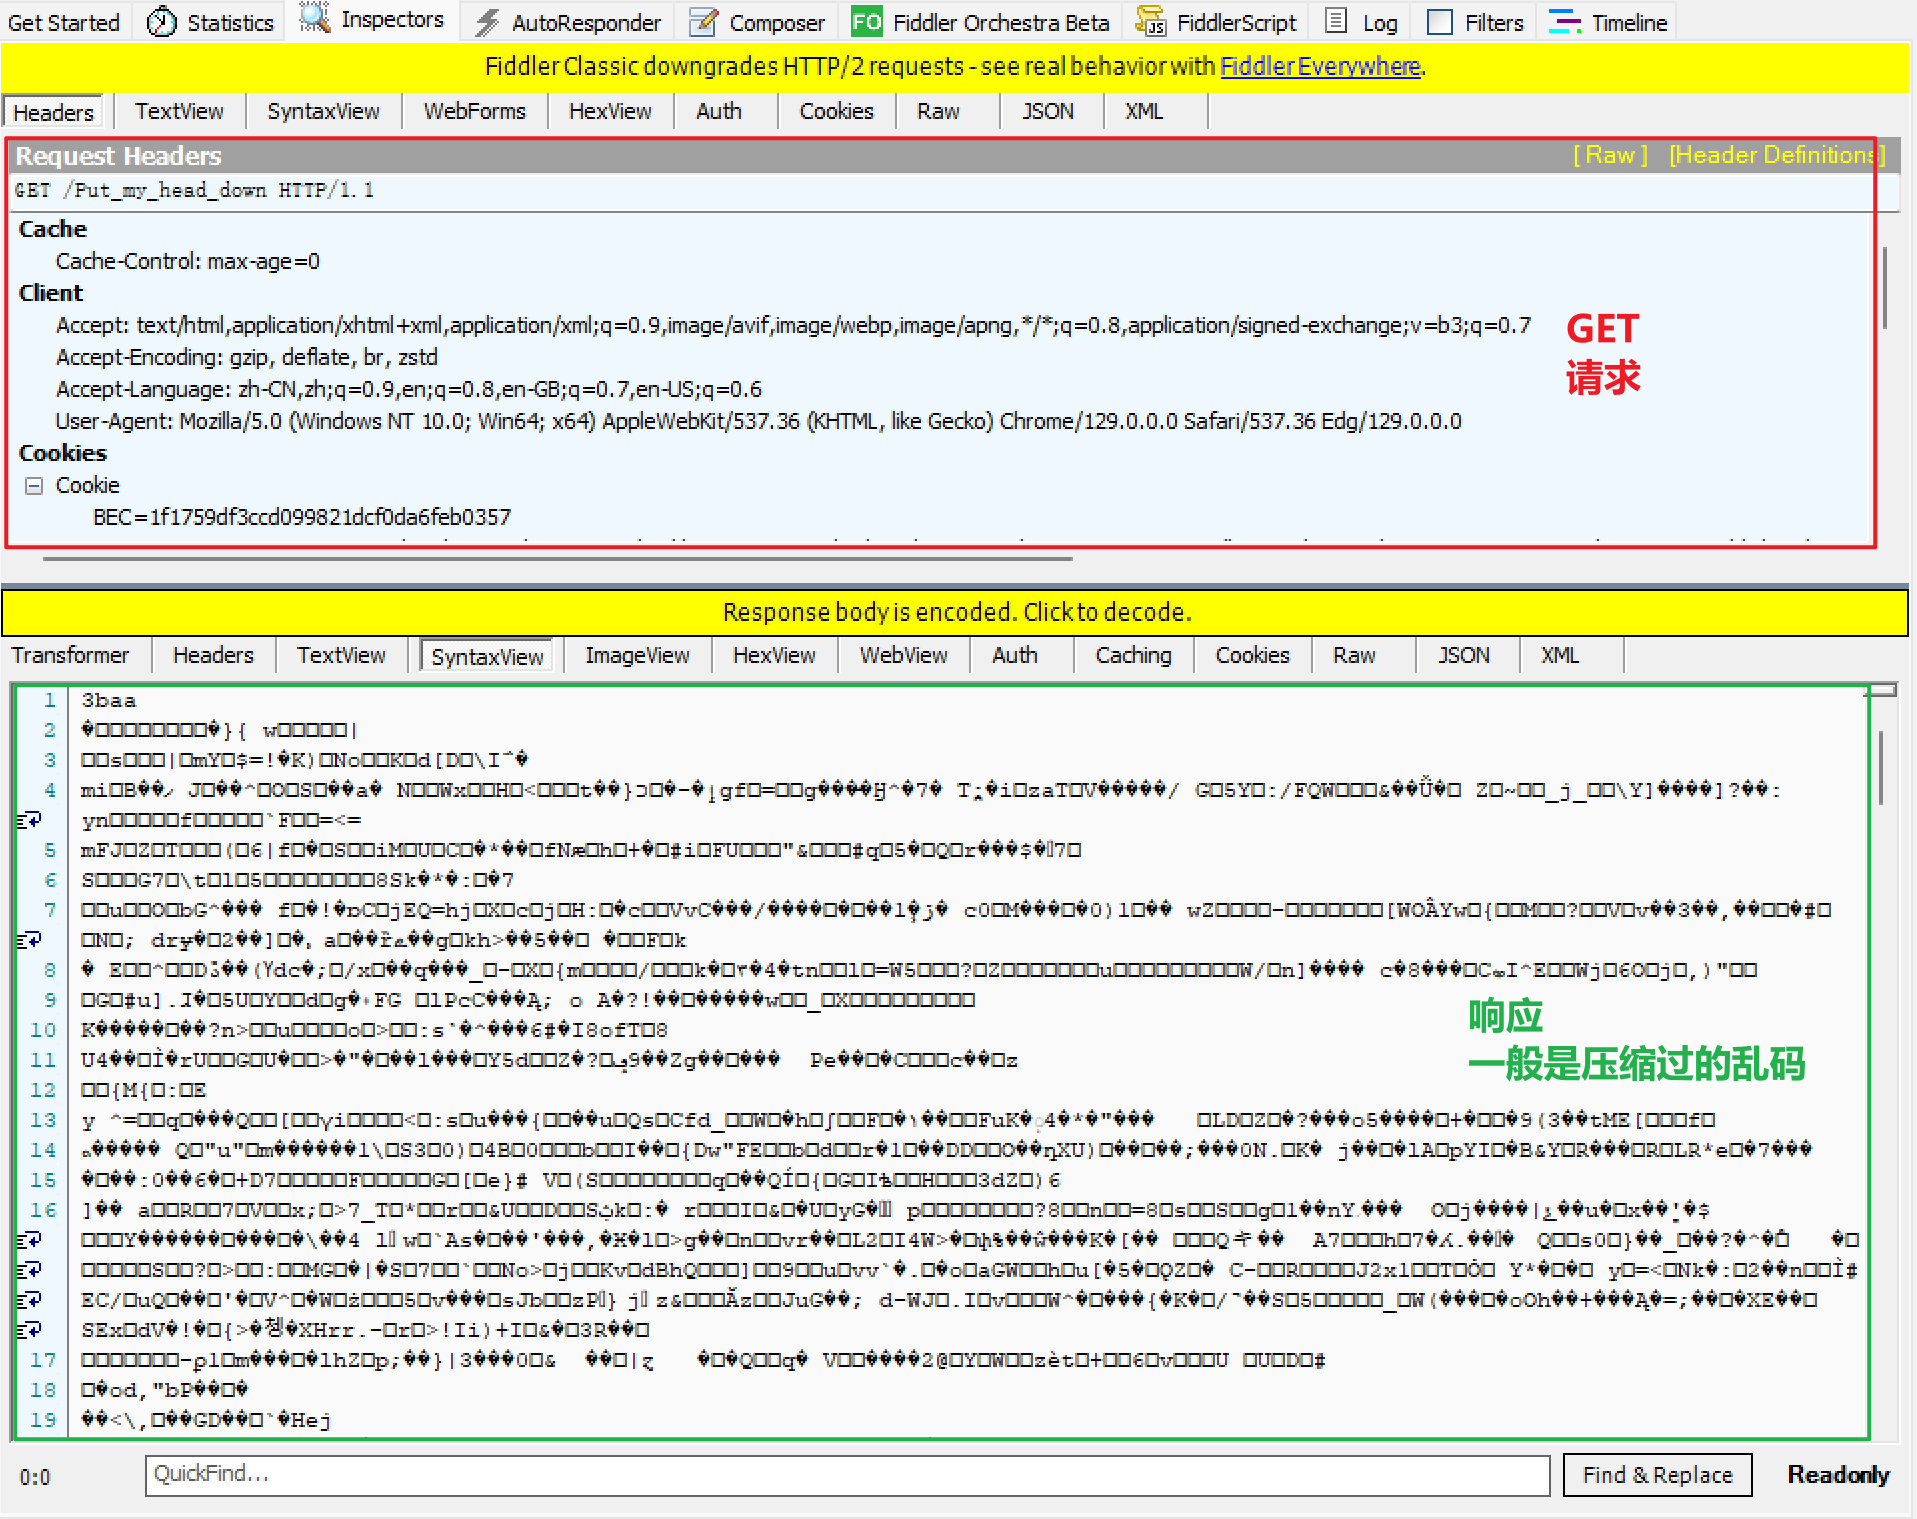This screenshot has height=1519, width=1917.
Task: Click the Find & Replace button
Action: pos(1657,1475)
